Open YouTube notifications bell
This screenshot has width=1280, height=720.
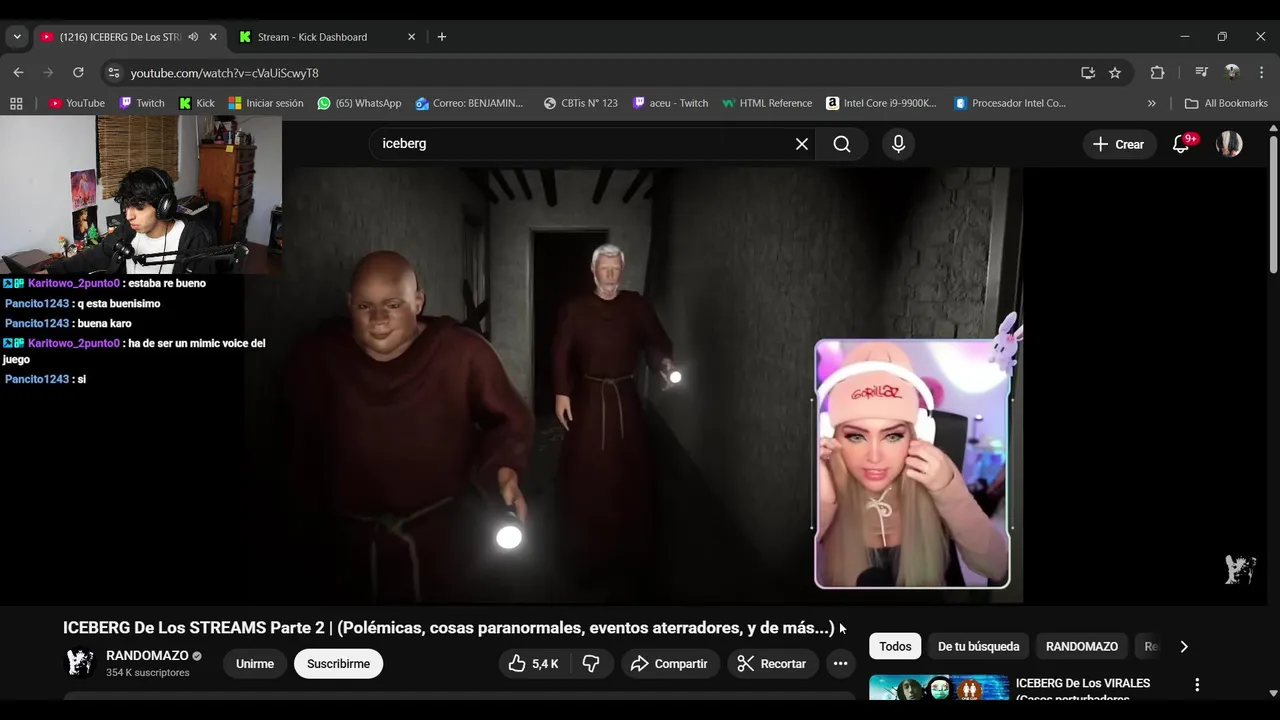(x=1181, y=144)
